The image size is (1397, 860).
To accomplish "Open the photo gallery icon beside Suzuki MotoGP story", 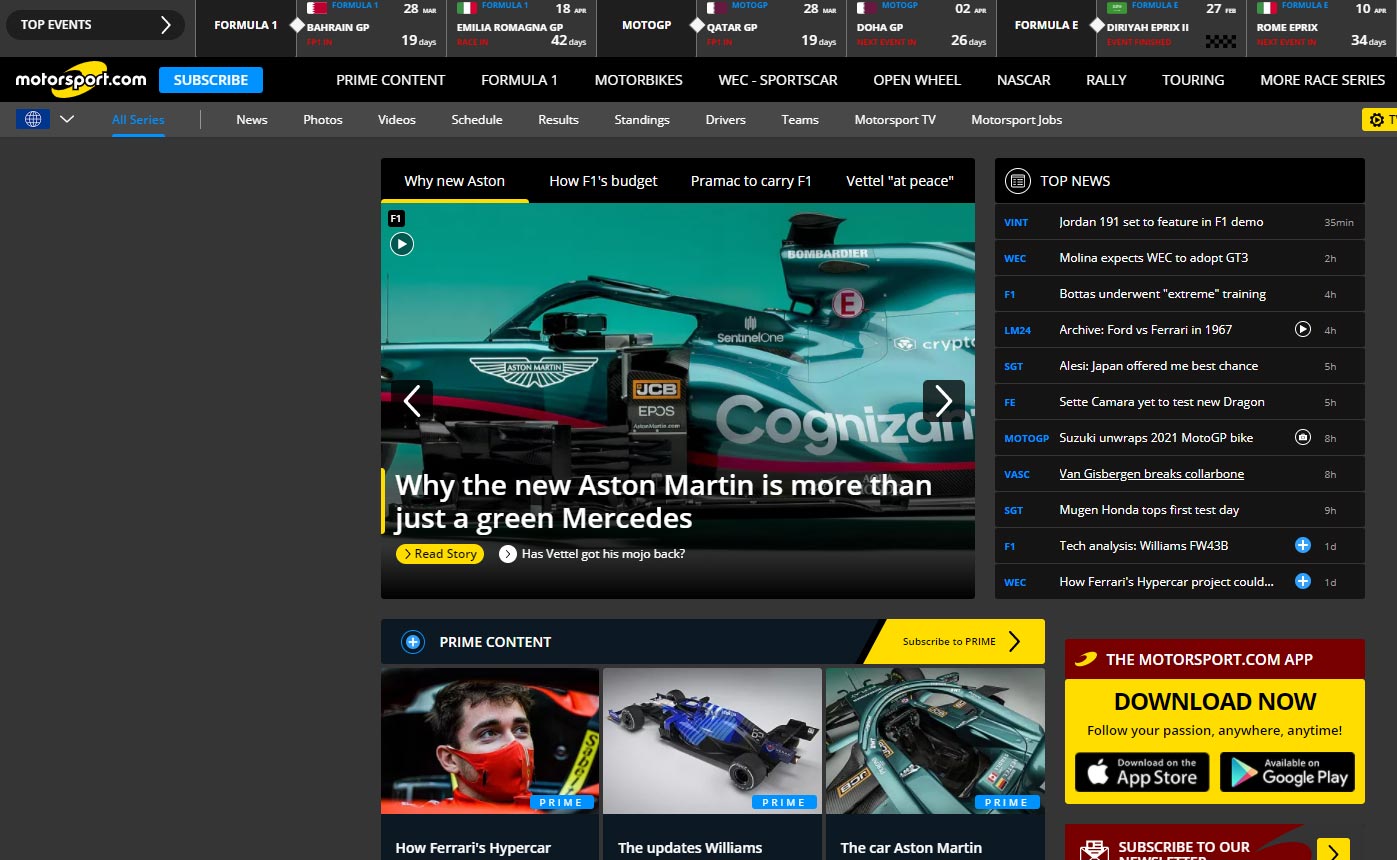I will [1302, 437].
